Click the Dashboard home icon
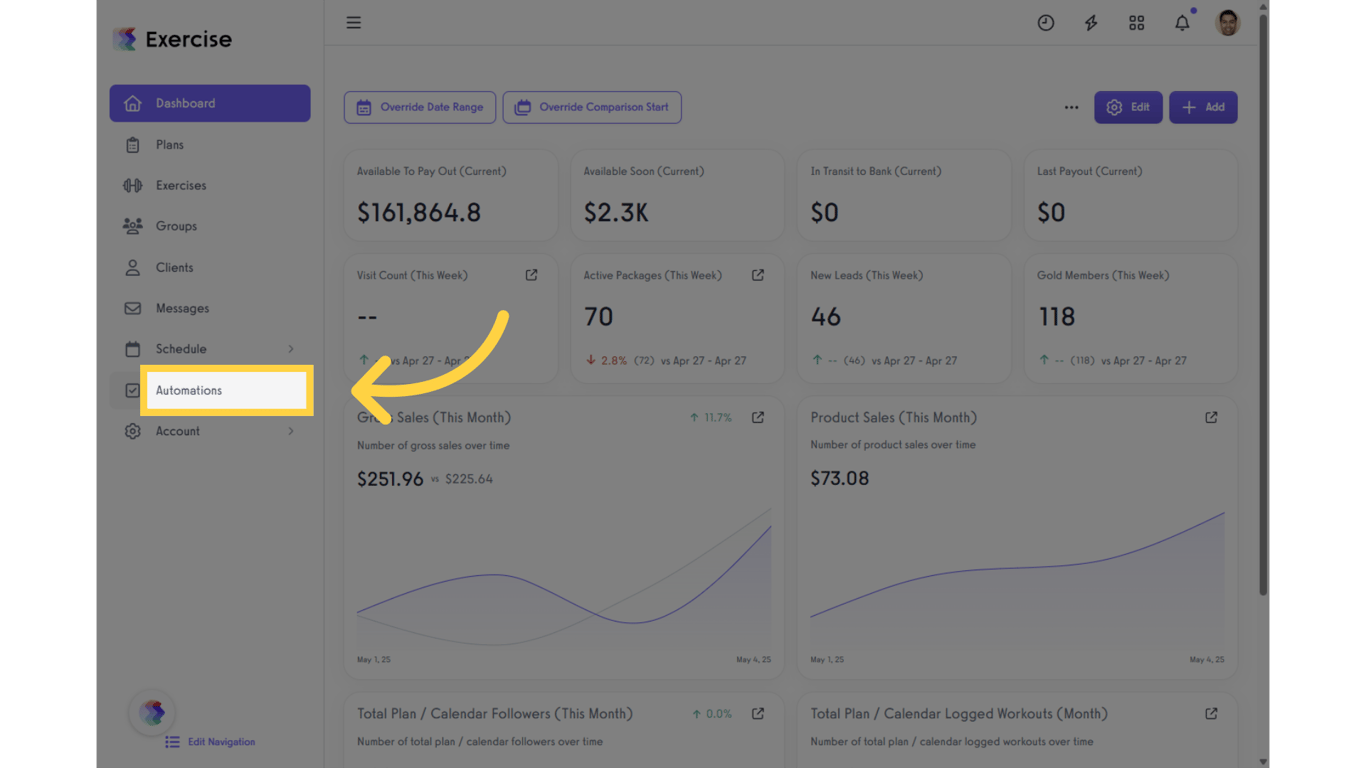The width and height of the screenshot is (1366, 768). 132,103
